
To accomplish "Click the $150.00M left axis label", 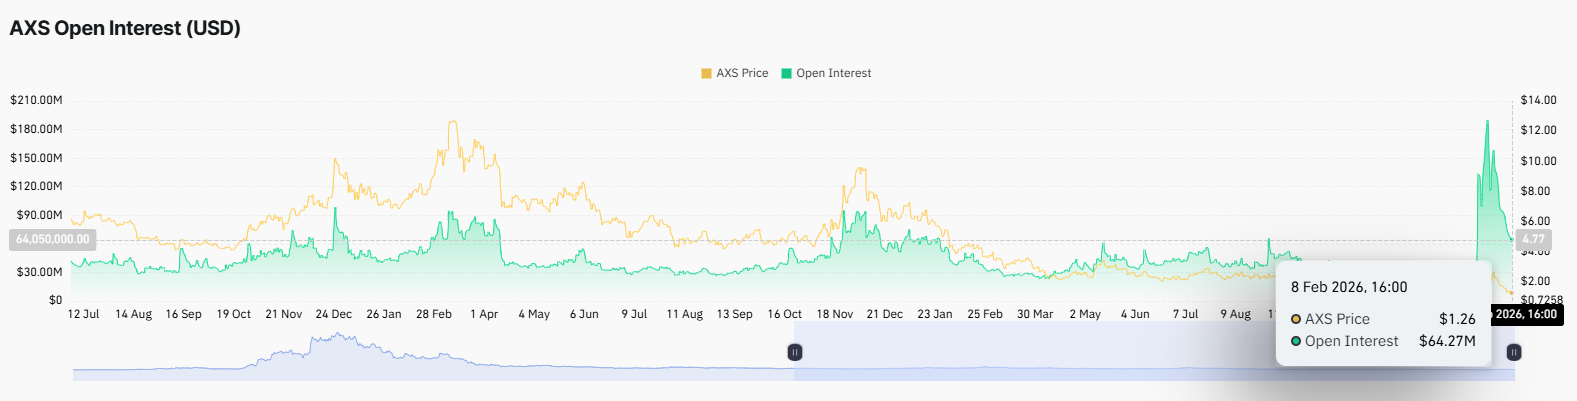I will tap(36, 158).
